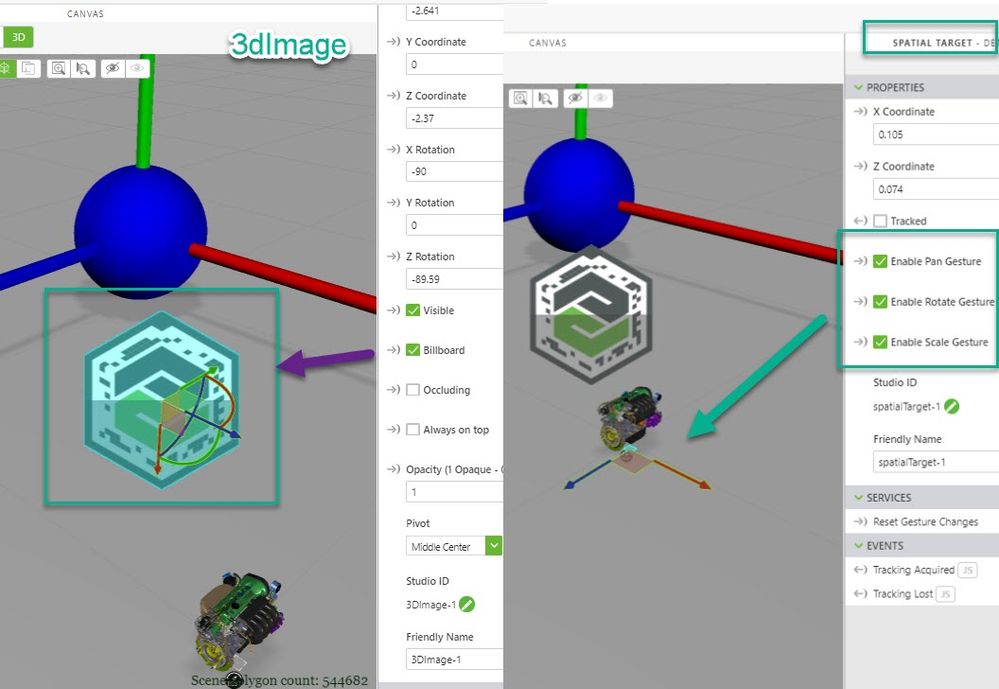Click the mate mode icon beside cube

coord(29,68)
